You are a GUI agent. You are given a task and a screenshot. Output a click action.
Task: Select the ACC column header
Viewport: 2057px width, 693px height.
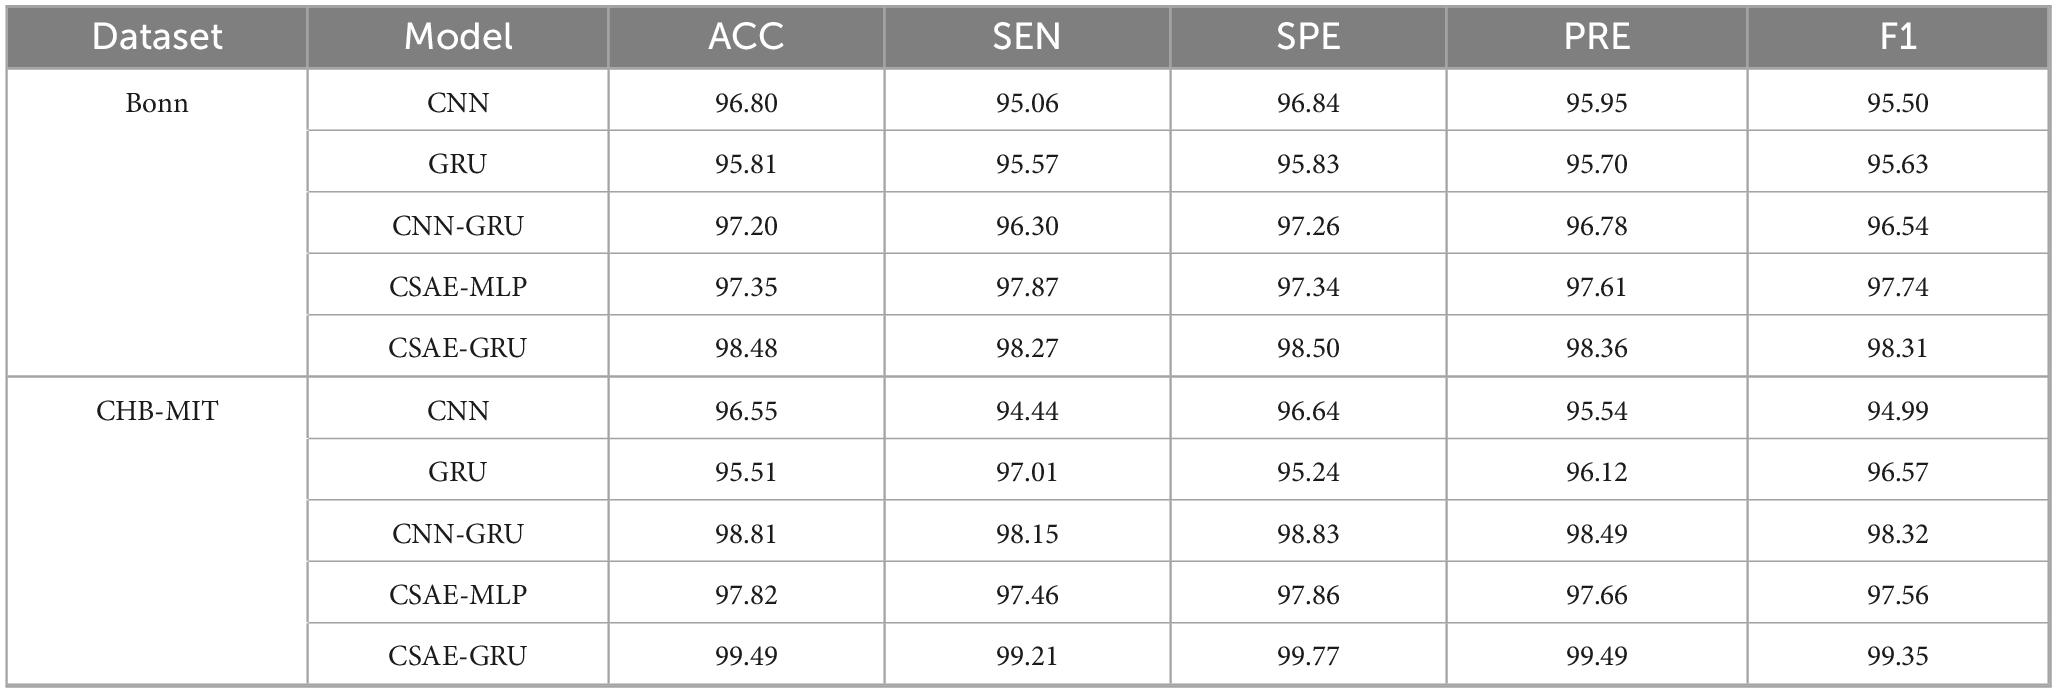(746, 37)
